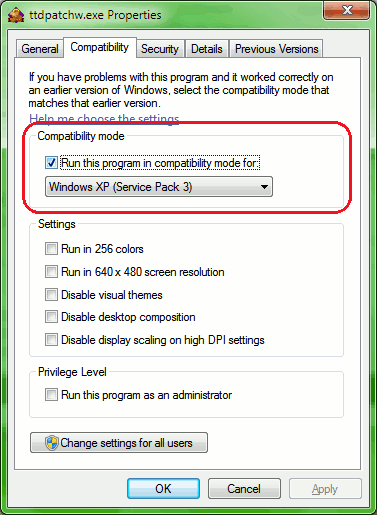Open the Windows XP (Service Pack 3) dropdown
The width and height of the screenshot is (377, 515).
pyautogui.click(x=159, y=187)
